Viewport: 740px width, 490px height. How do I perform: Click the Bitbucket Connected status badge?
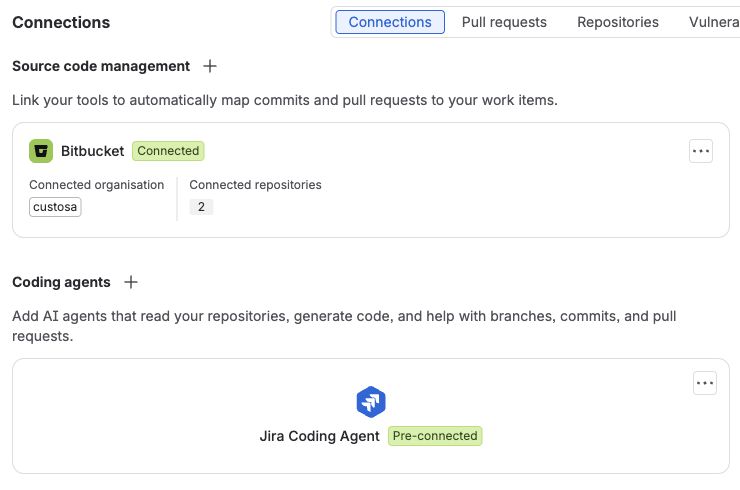[168, 151]
